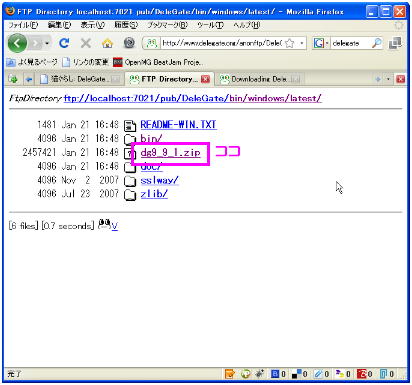The image size is (412, 385).
Task: Open the search engine chooser dropdown
Action: [327, 43]
